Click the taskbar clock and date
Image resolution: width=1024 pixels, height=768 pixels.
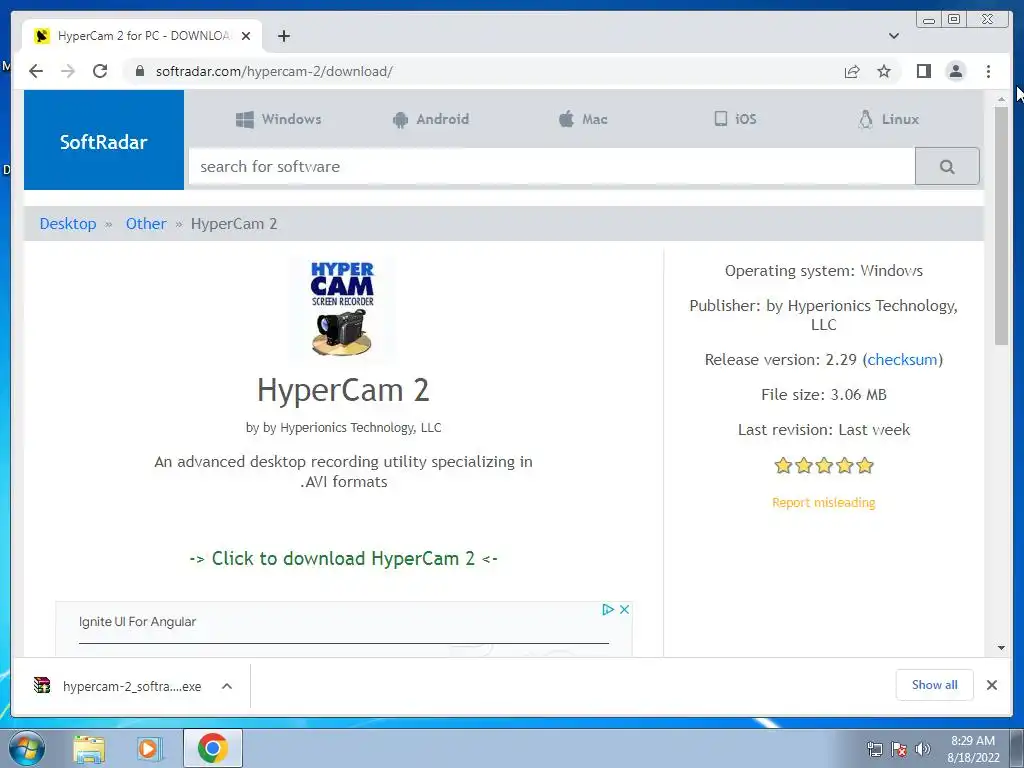click(973, 749)
